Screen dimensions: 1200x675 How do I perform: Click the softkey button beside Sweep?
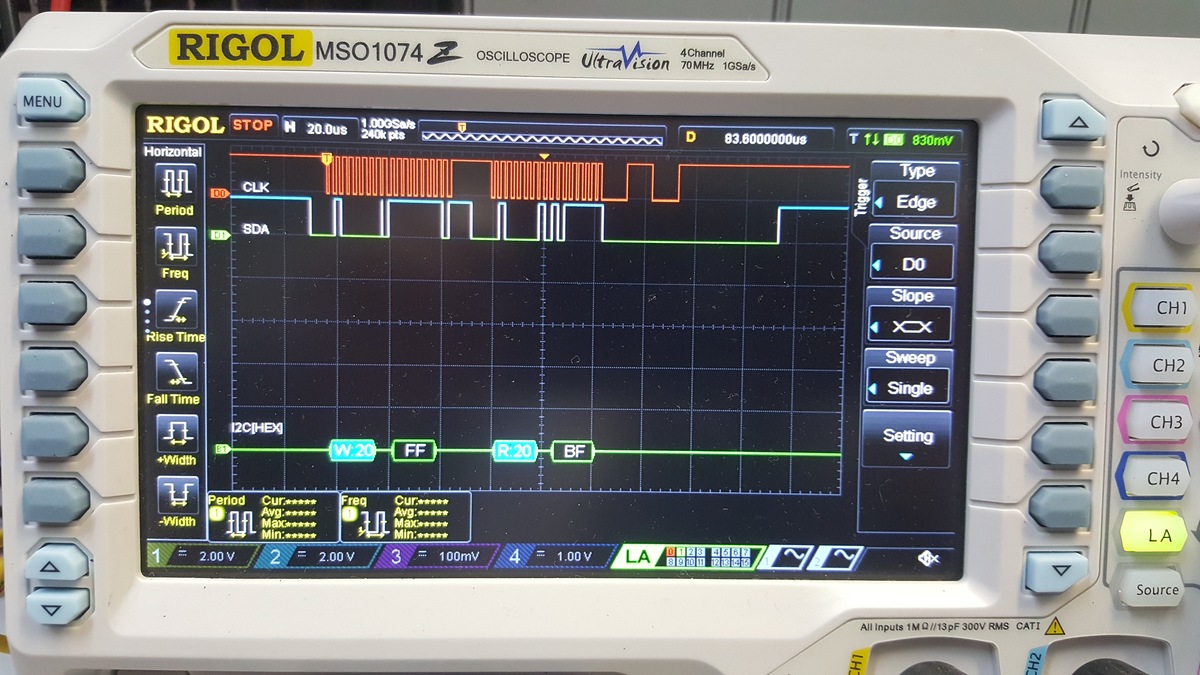tap(1063, 381)
